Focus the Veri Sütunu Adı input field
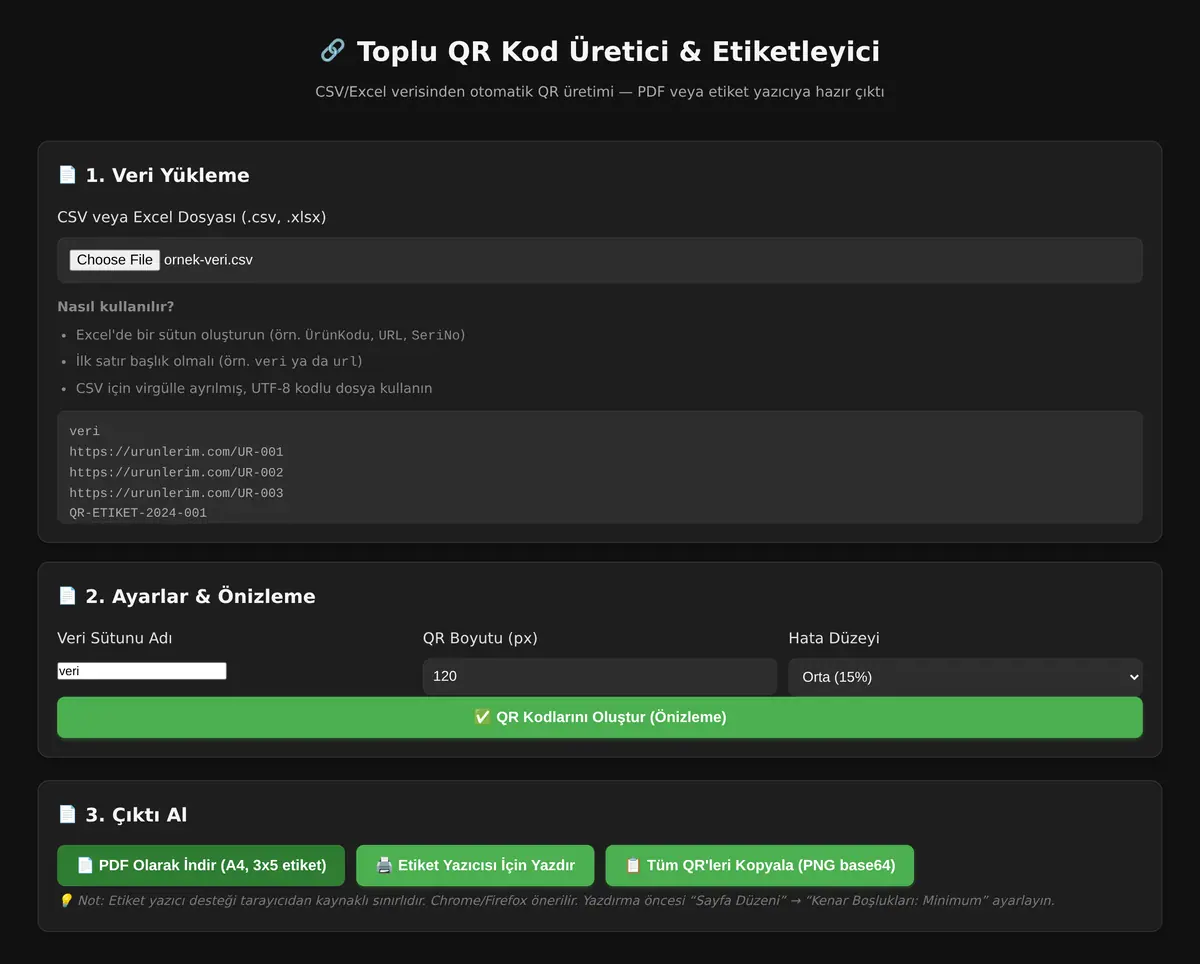The width and height of the screenshot is (1200, 964). point(142,671)
